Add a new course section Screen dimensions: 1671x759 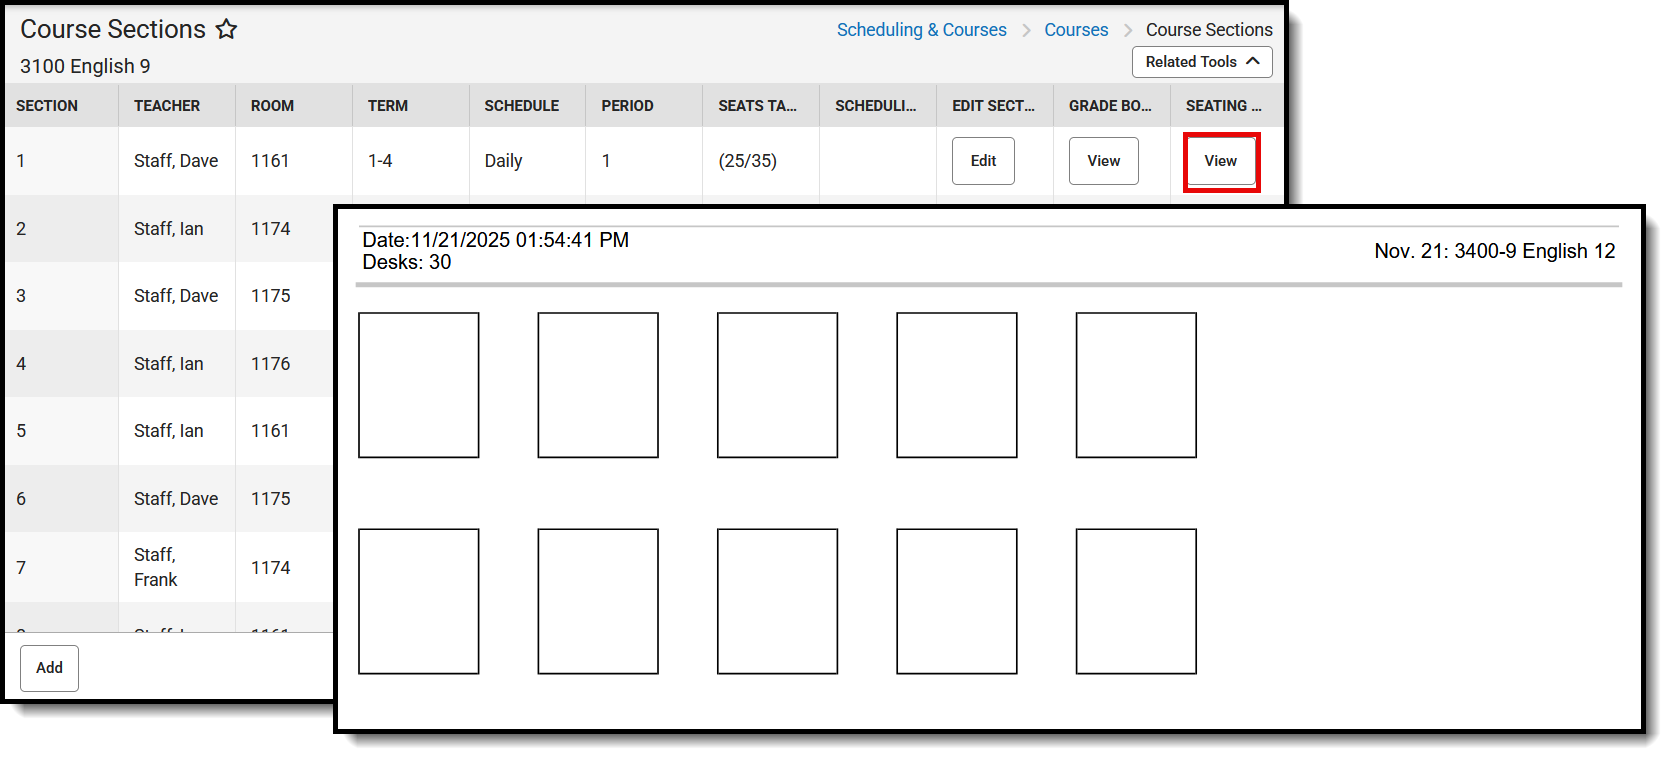tap(50, 668)
